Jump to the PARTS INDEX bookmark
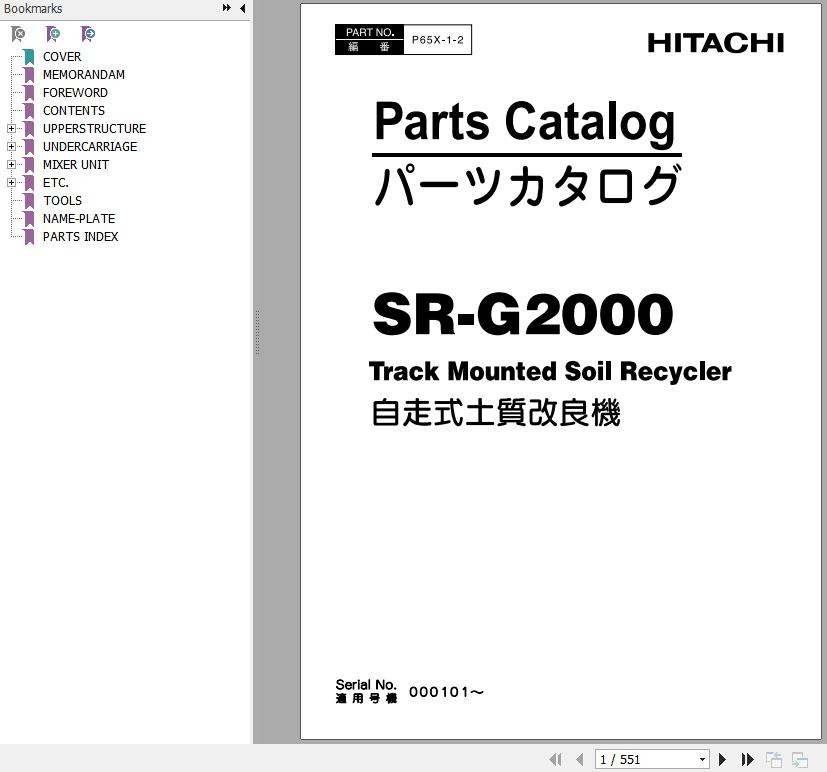This screenshot has width=827, height=772. click(81, 237)
